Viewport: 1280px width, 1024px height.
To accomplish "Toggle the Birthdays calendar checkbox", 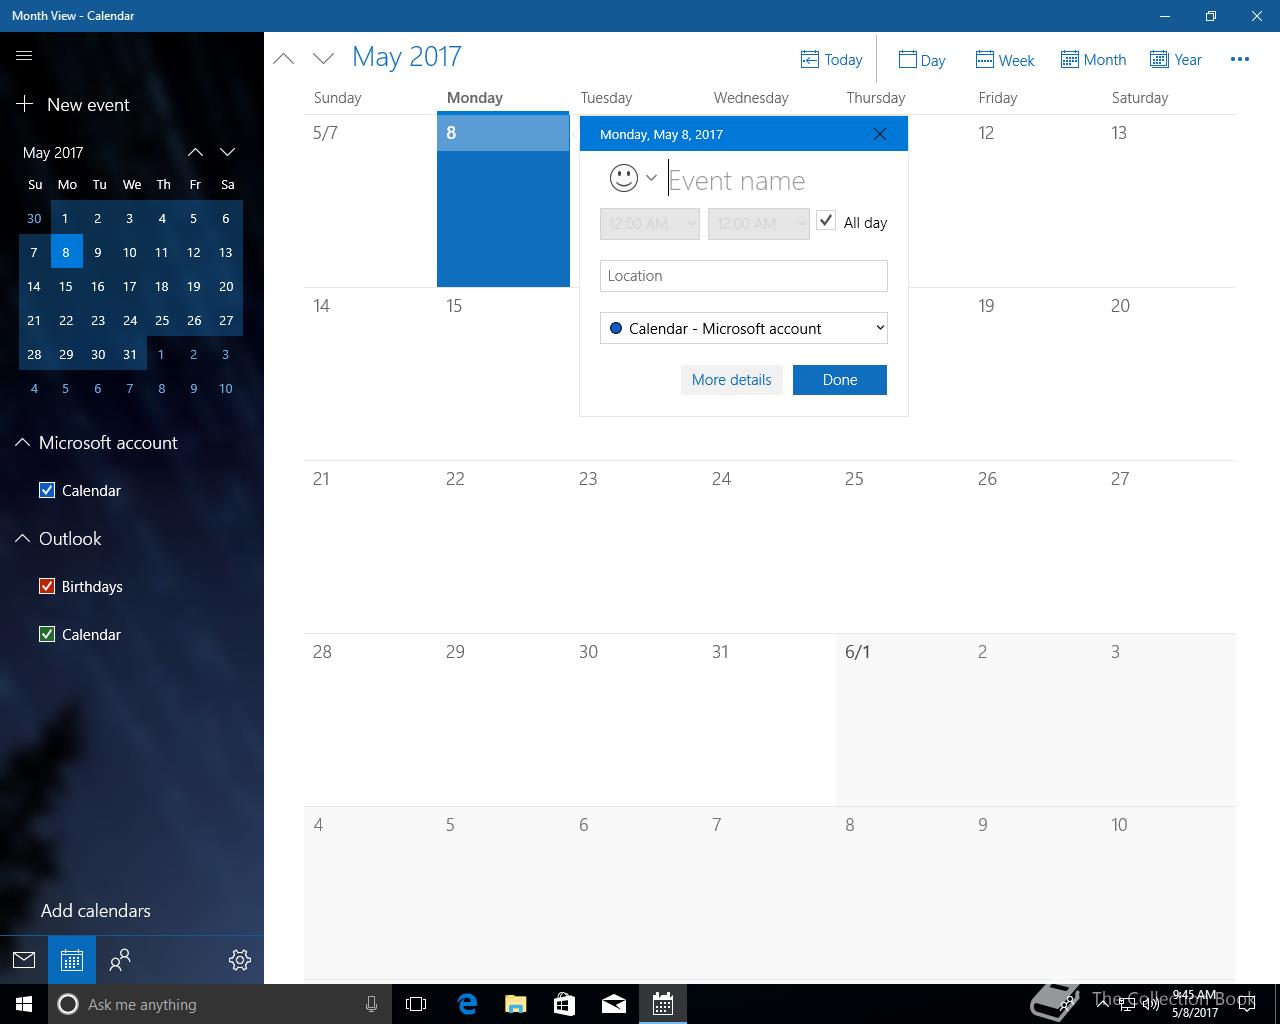I will coord(47,586).
